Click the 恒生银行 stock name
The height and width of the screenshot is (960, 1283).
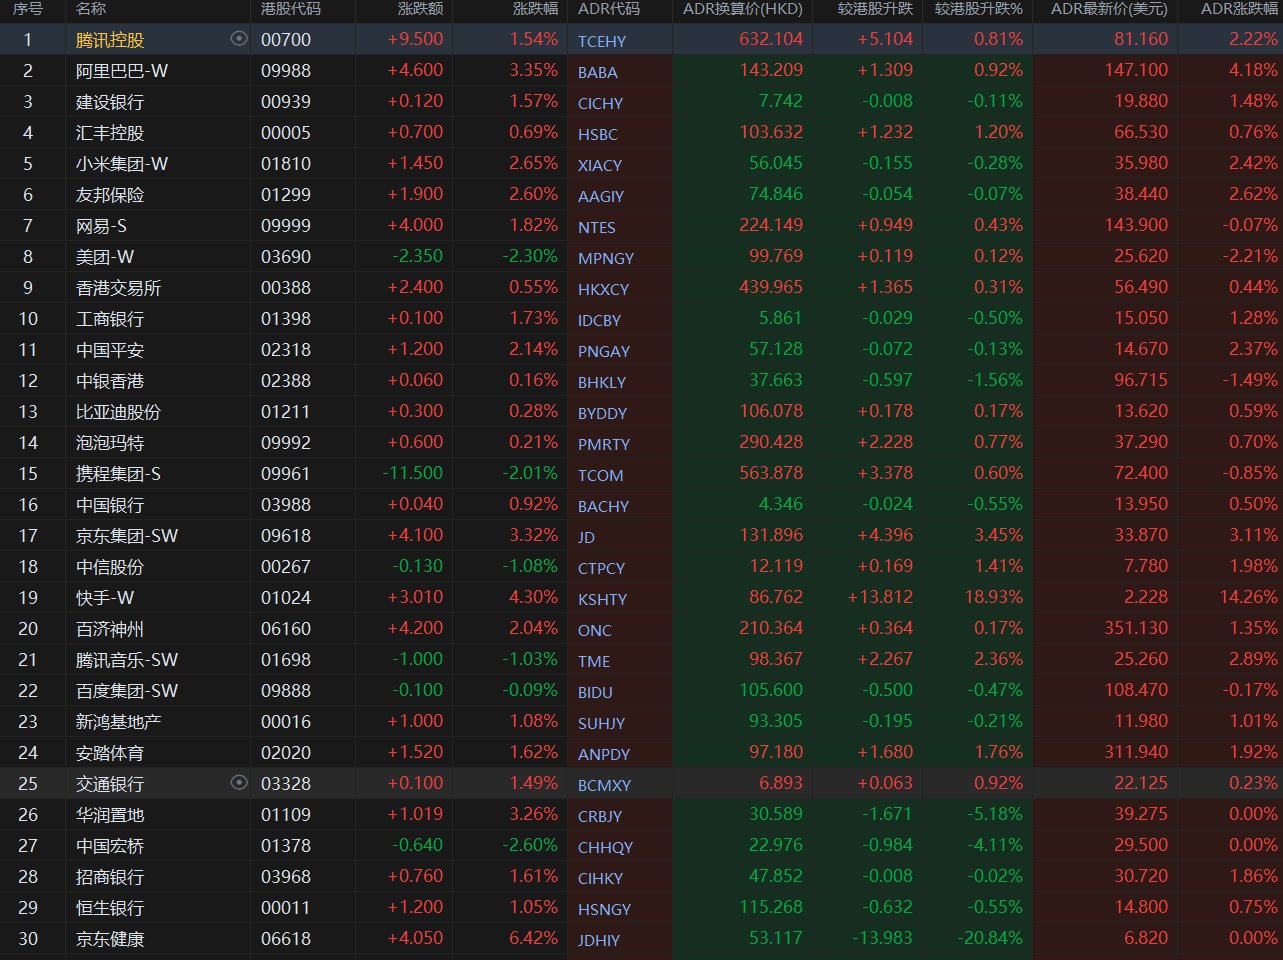pos(110,908)
